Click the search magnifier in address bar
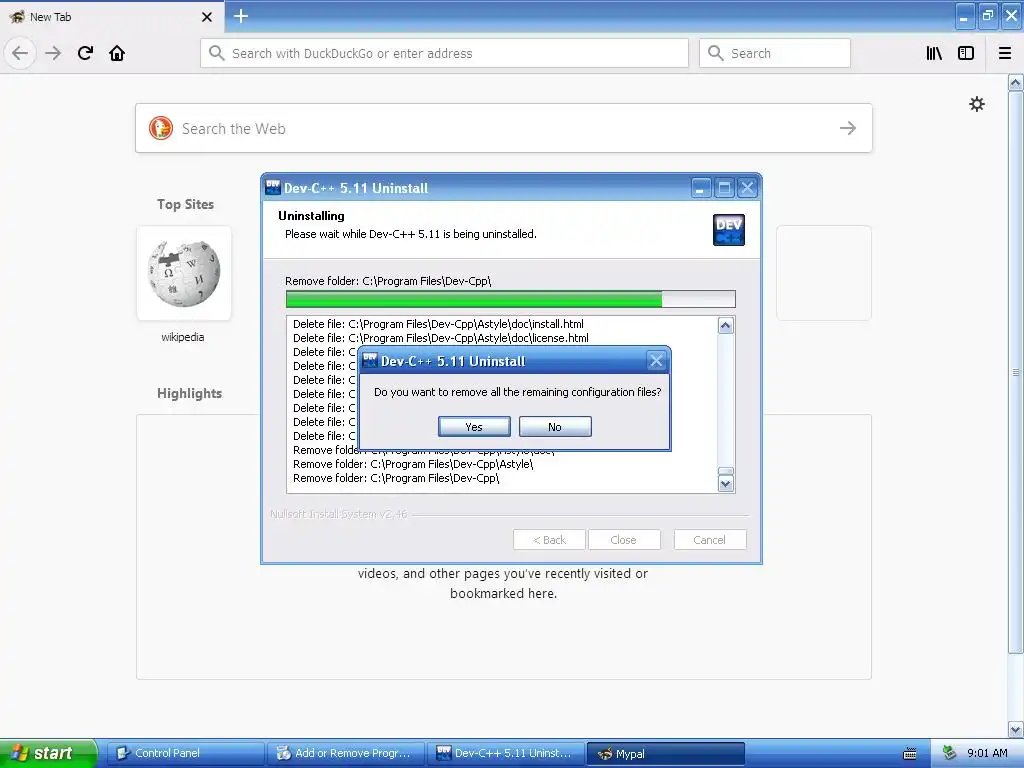The width and height of the screenshot is (1024, 768). [x=216, y=53]
